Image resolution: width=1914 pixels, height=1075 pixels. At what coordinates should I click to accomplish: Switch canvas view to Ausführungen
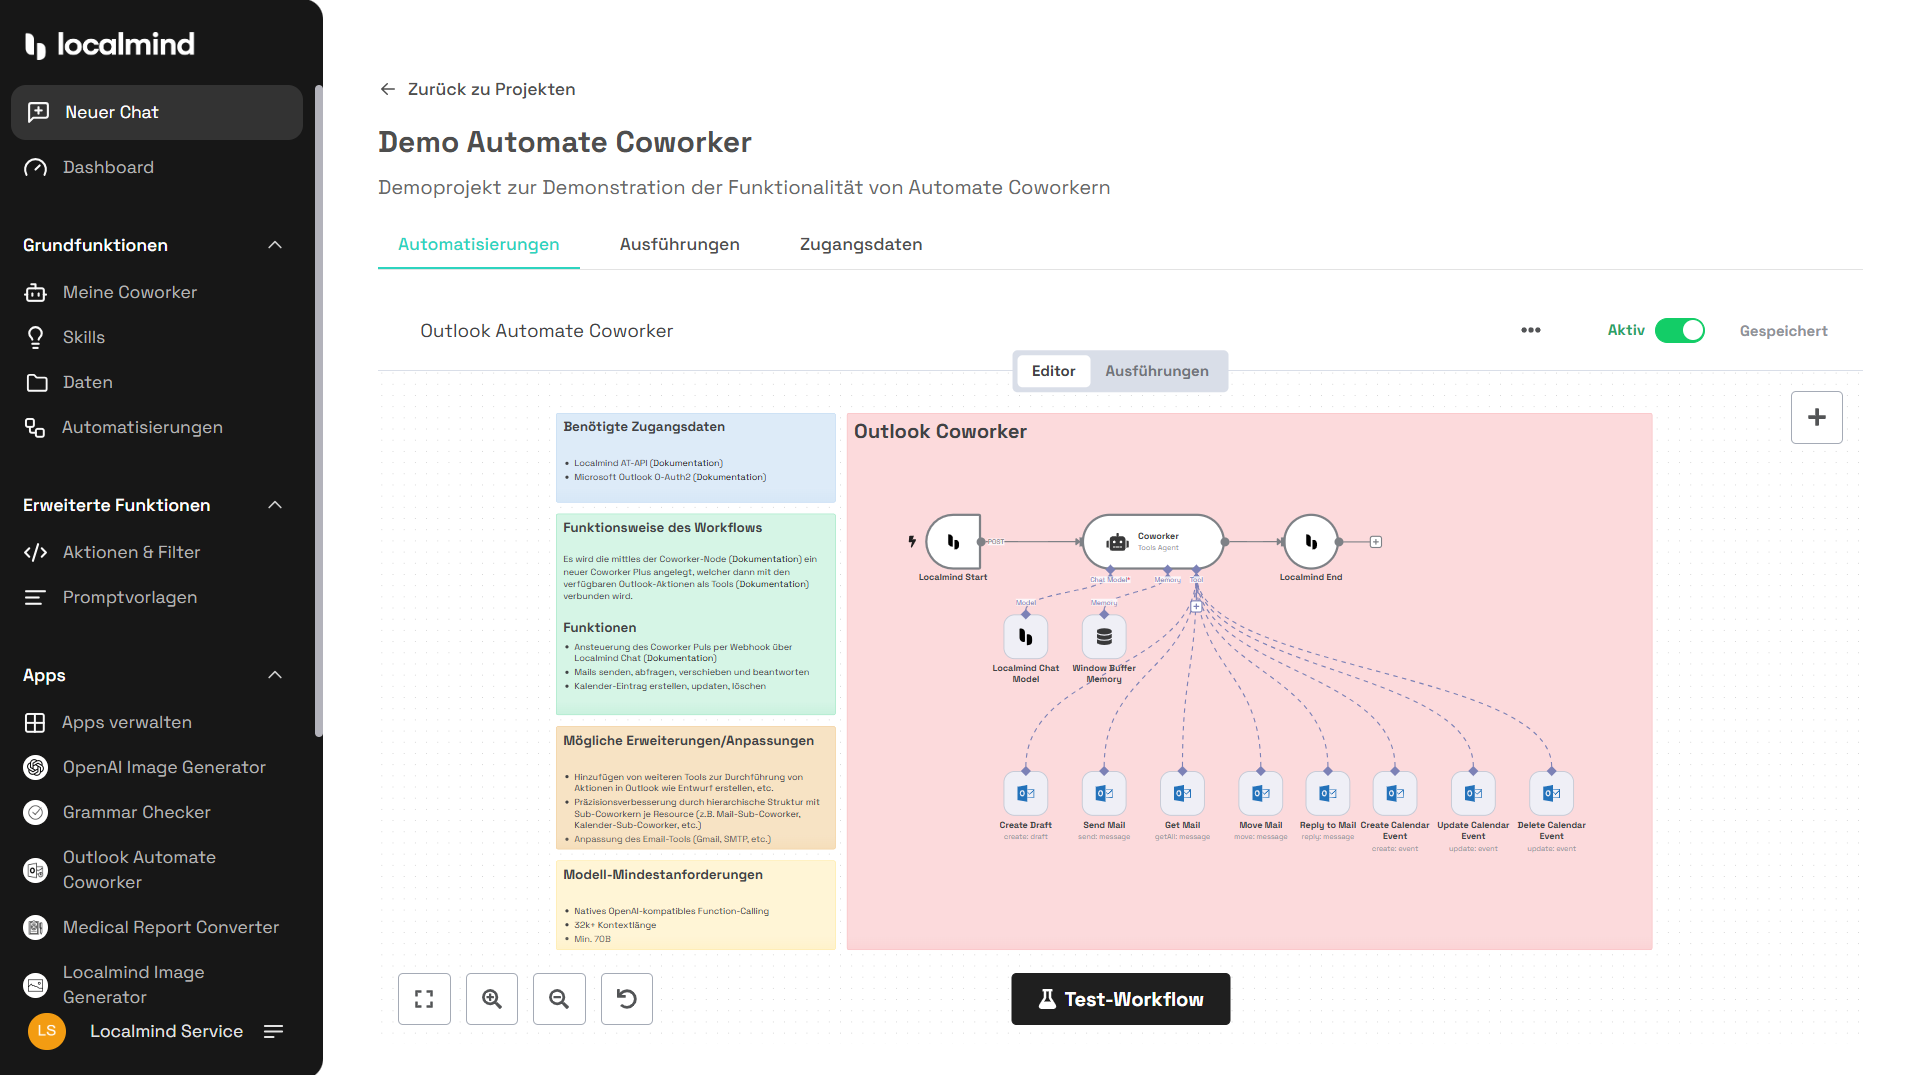[x=1156, y=371]
